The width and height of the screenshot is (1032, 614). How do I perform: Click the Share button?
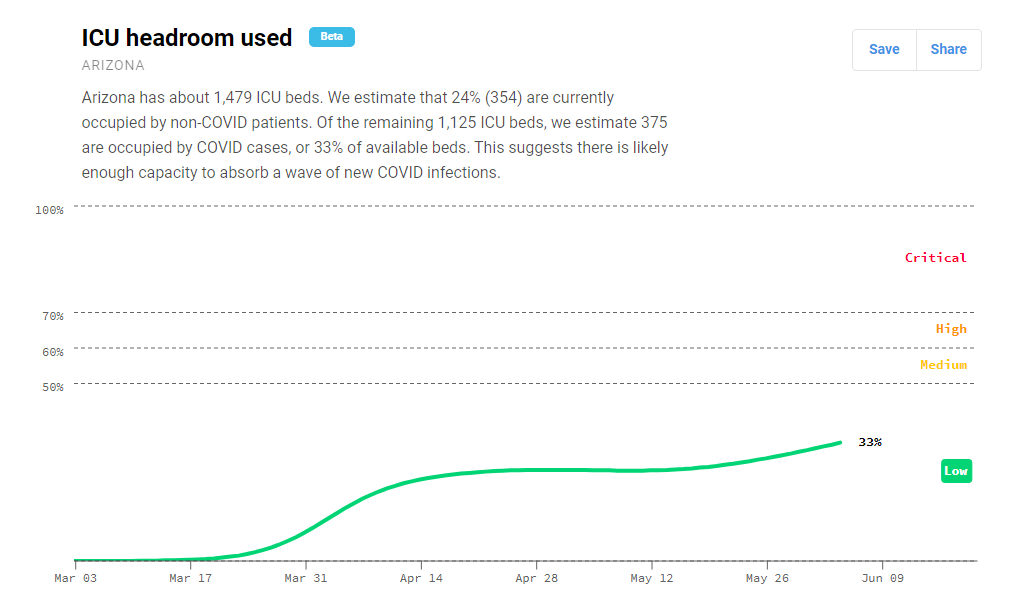tap(948, 49)
